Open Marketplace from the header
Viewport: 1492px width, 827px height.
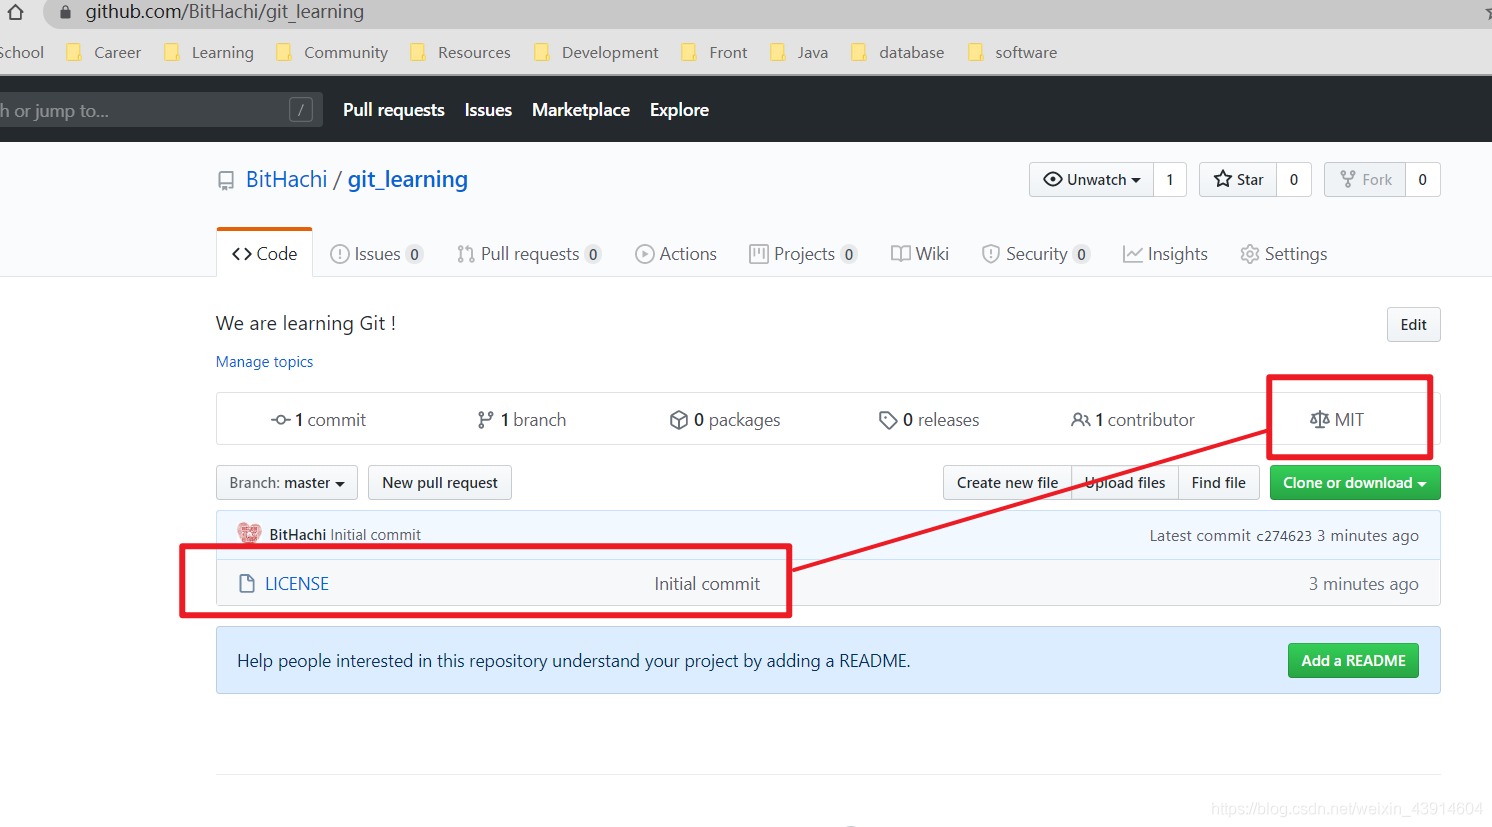pos(581,110)
